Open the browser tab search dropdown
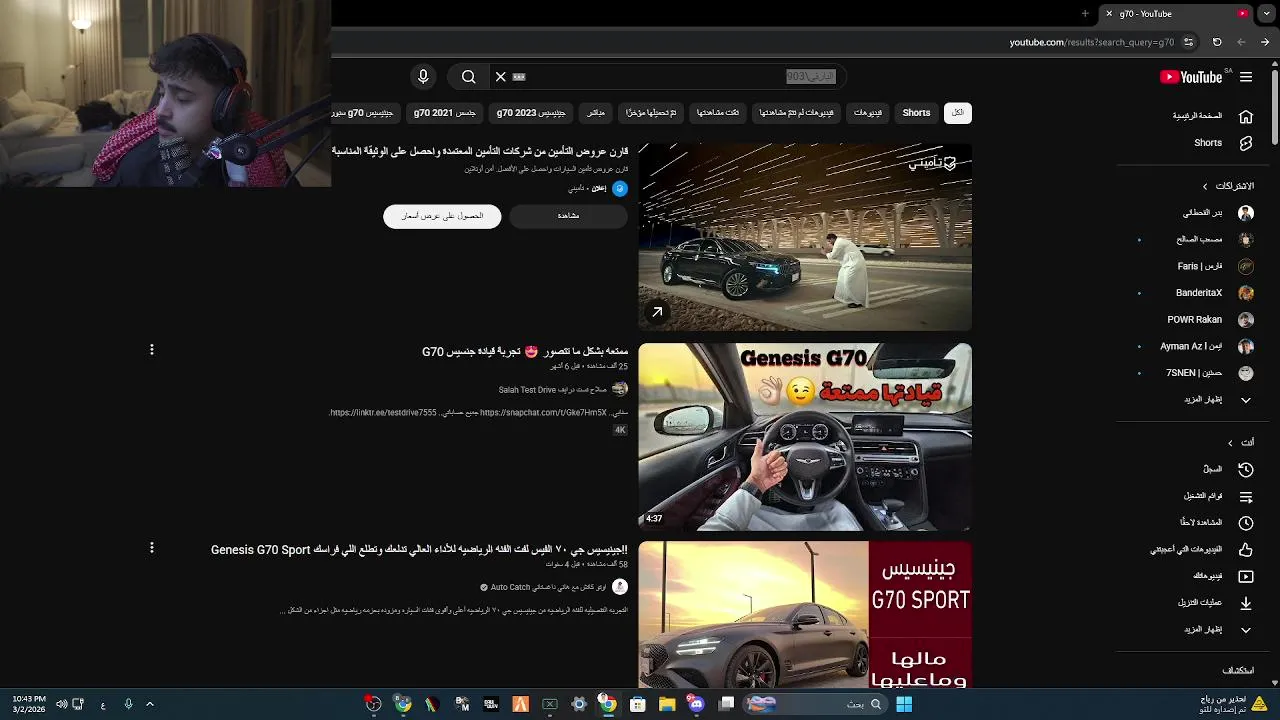This screenshot has height=720, width=1280. pos(1267,14)
